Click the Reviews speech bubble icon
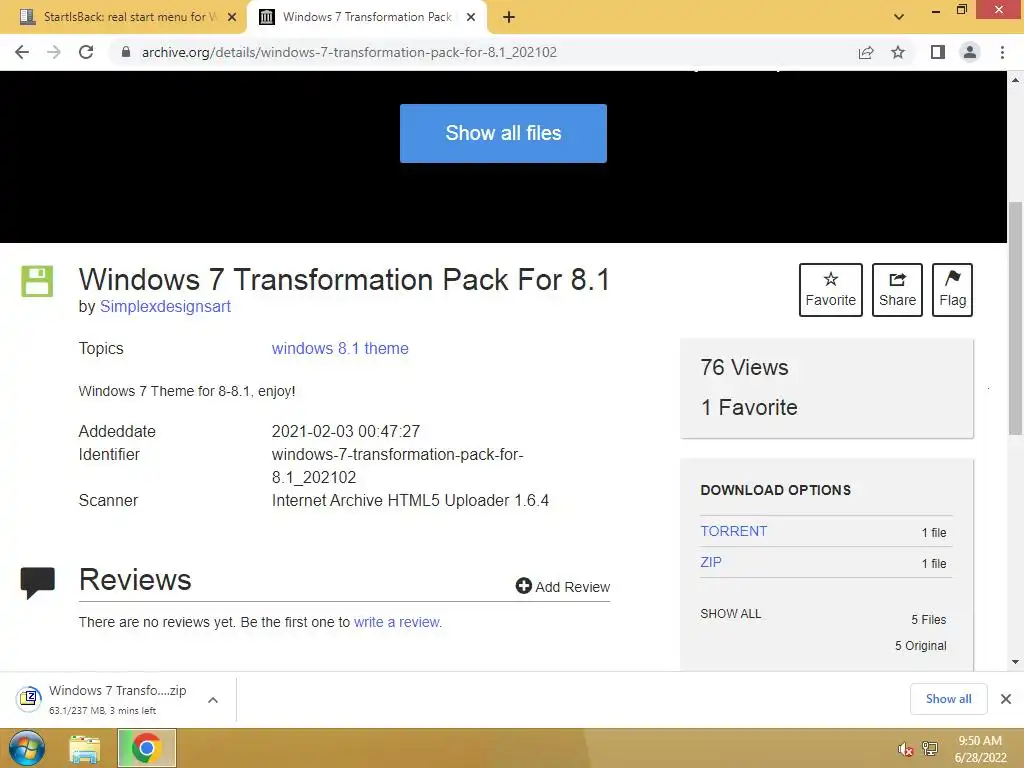This screenshot has height=768, width=1024. pyautogui.click(x=38, y=583)
